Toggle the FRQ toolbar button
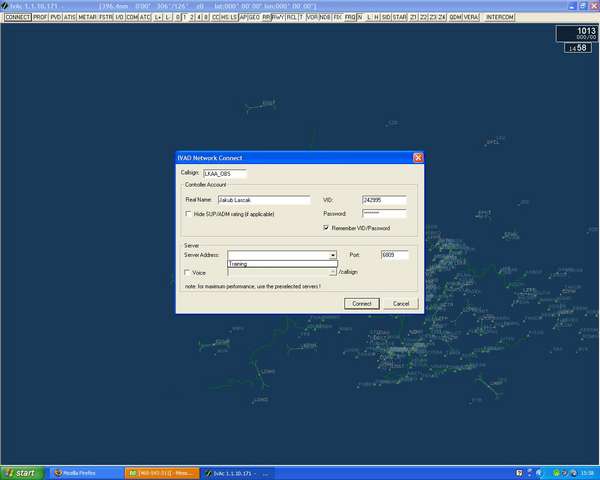 pos(350,17)
